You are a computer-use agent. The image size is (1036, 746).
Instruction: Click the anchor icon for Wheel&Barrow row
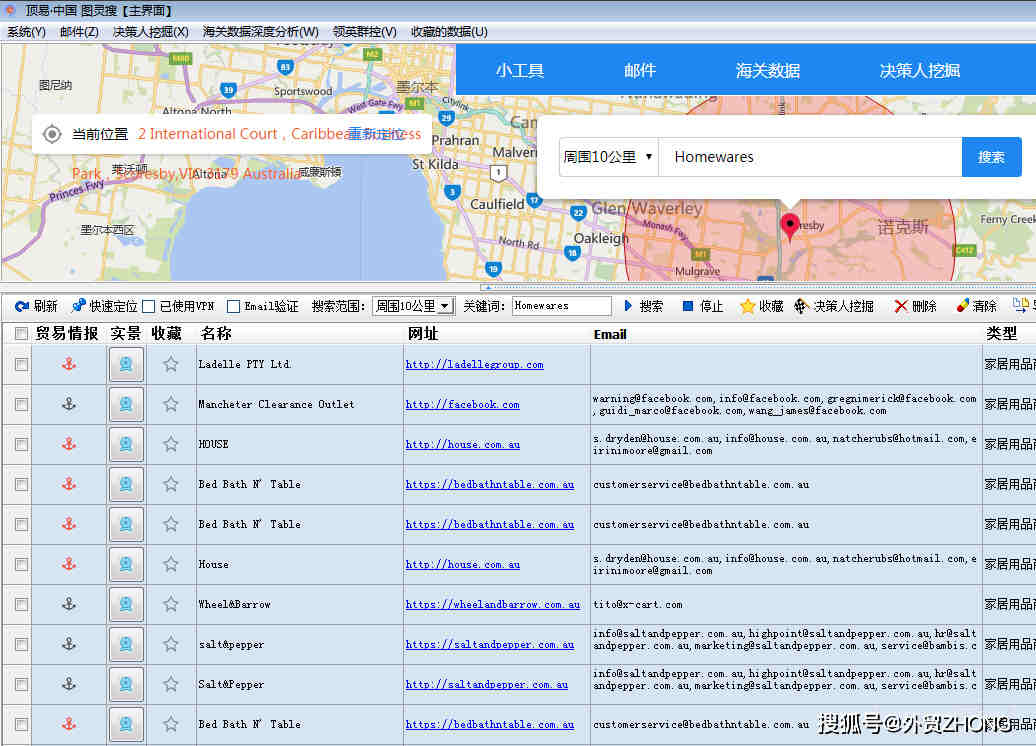tap(69, 604)
